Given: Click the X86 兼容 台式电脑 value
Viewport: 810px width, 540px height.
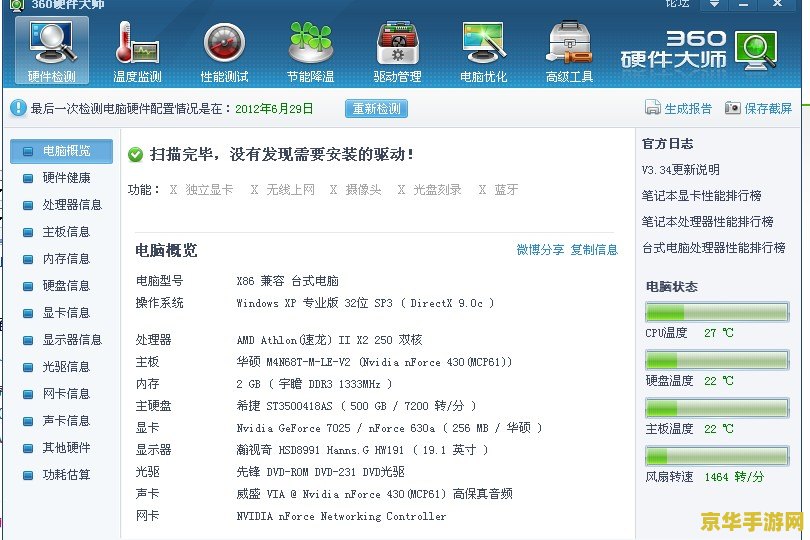Looking at the screenshot, I should click(x=288, y=281).
